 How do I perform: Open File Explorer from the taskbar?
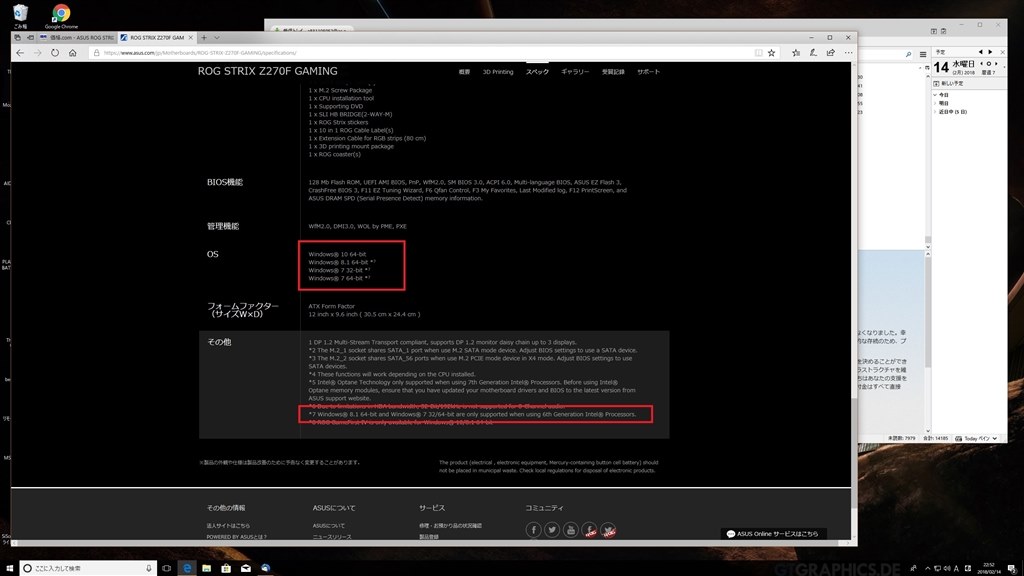206,568
